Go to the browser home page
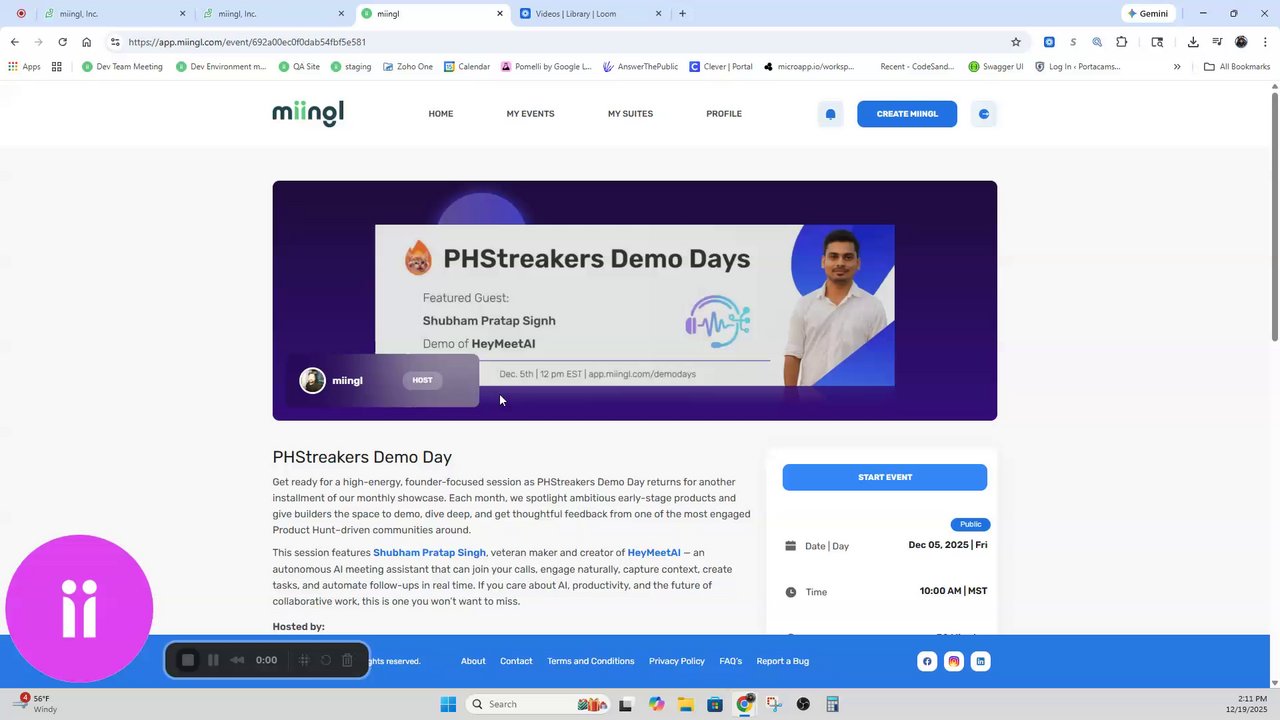This screenshot has width=1280, height=720. click(x=86, y=42)
